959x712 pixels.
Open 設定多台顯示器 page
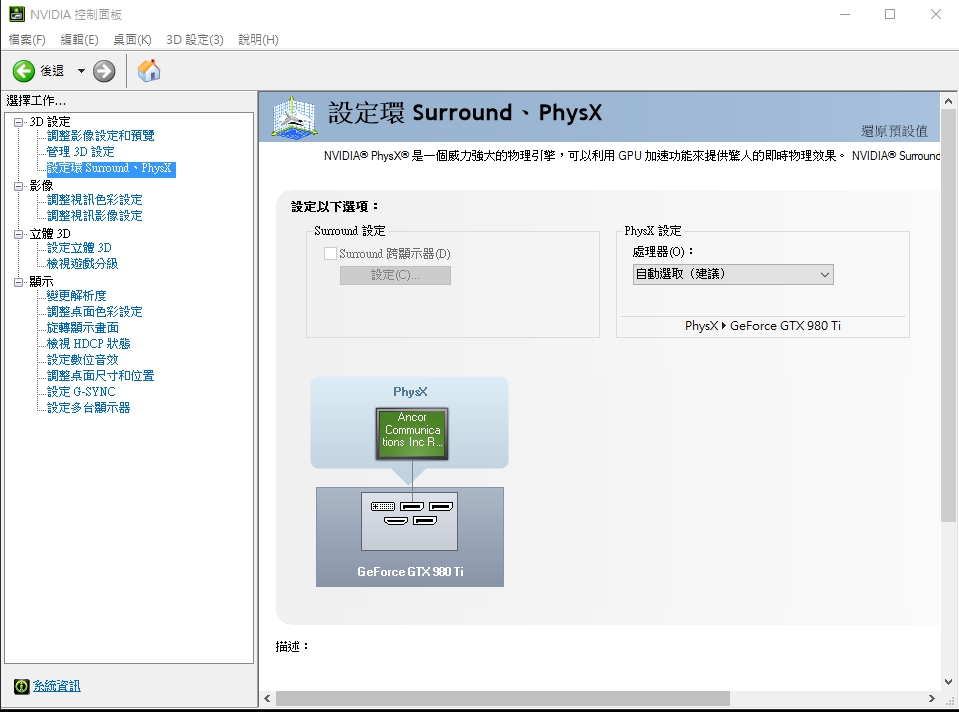(x=89, y=407)
